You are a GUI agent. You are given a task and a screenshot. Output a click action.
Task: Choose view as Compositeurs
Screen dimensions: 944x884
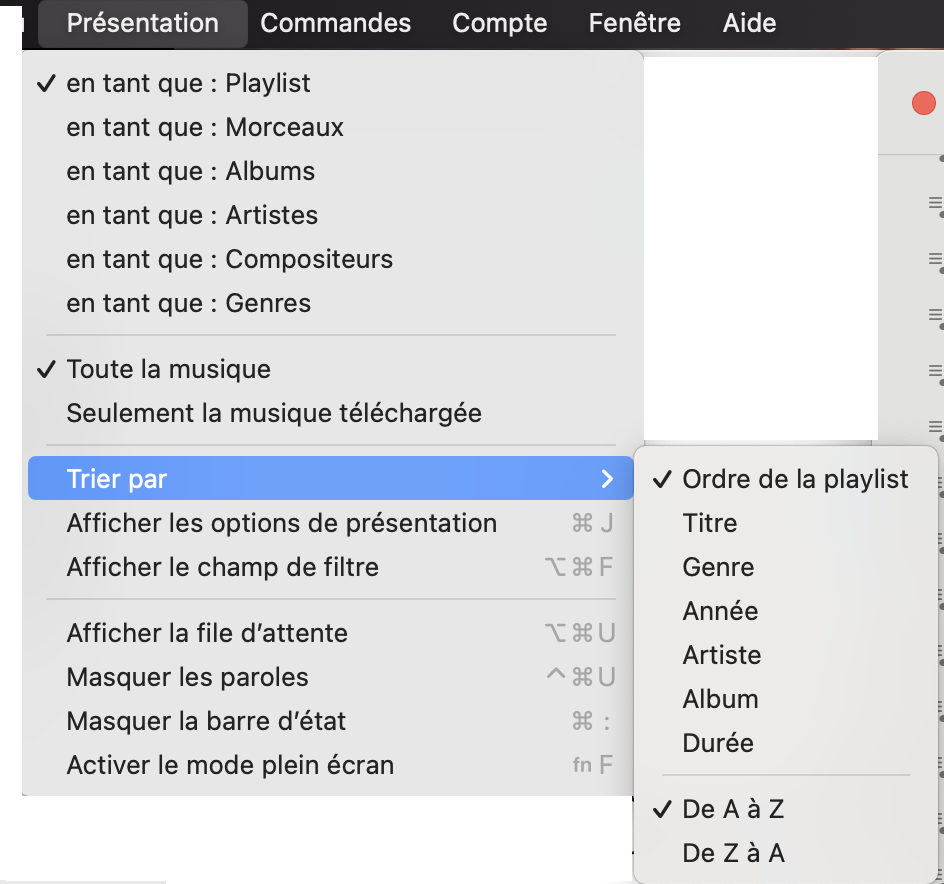coord(229,259)
